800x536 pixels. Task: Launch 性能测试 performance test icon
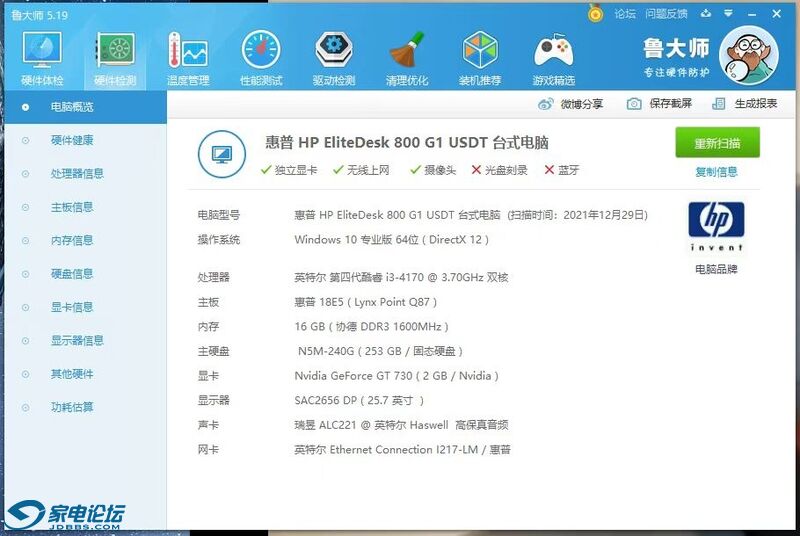click(261, 59)
